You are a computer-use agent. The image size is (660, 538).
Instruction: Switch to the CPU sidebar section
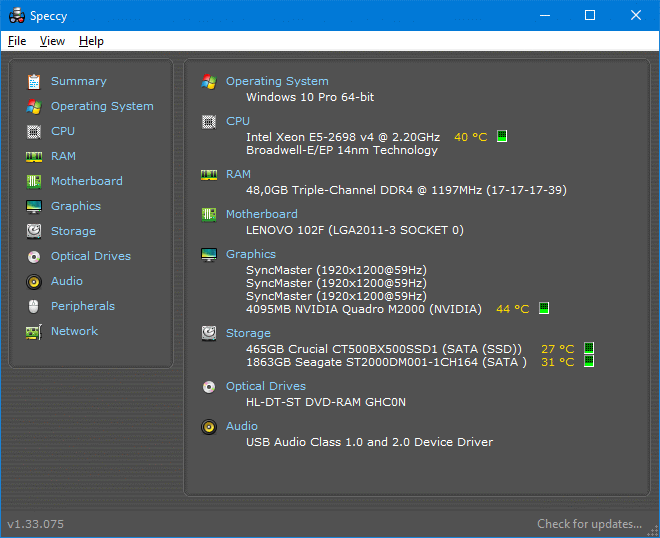63,131
